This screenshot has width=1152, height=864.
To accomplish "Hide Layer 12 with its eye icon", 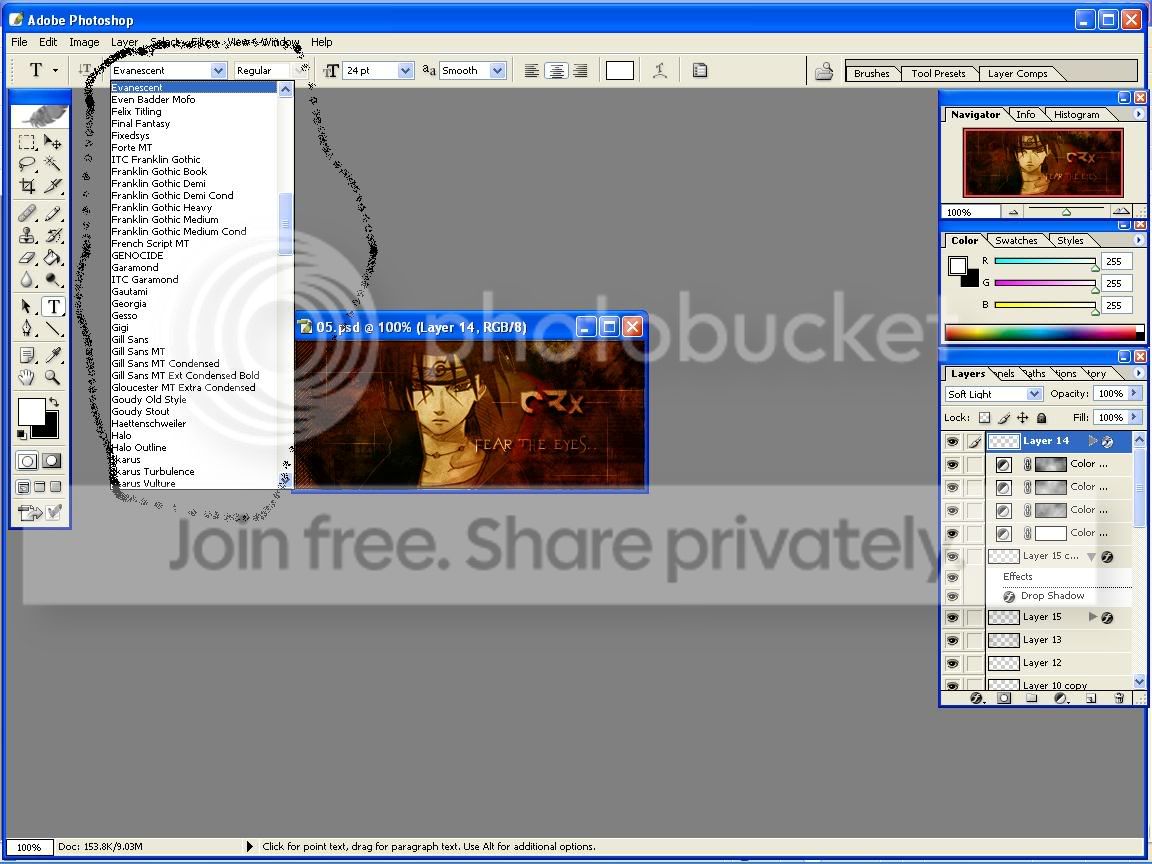I will point(952,663).
